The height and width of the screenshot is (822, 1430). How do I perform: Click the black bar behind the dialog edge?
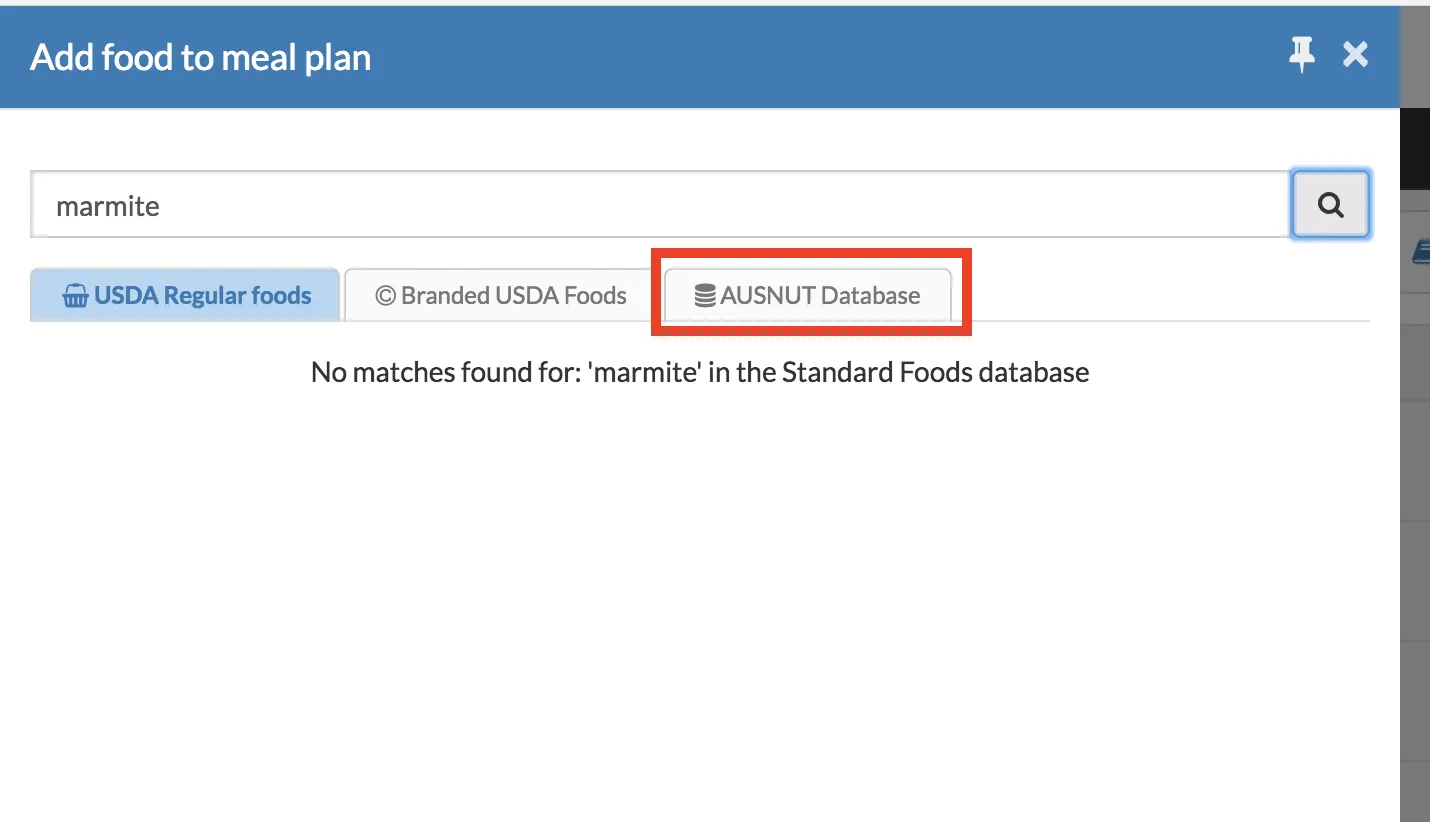[1415, 150]
